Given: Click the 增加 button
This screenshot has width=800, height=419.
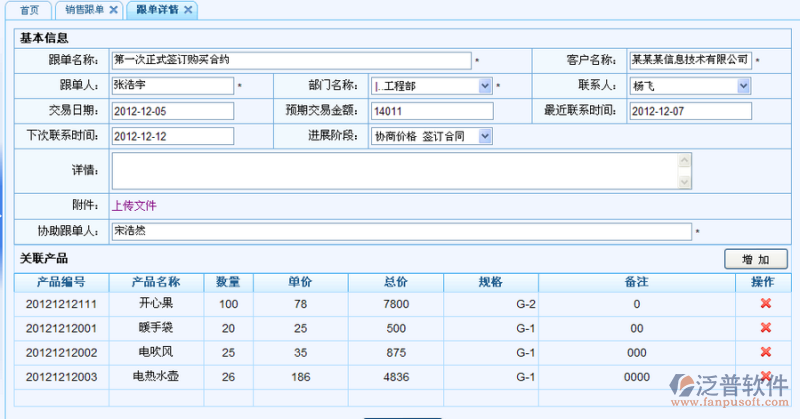Looking at the screenshot, I should click(756, 259).
